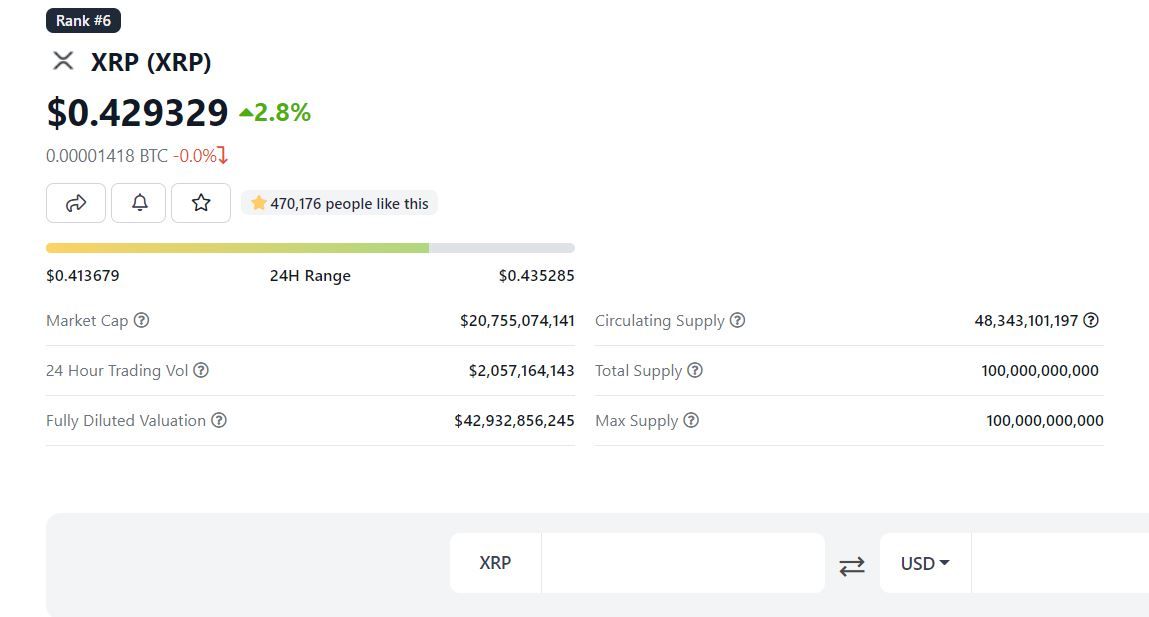
Task: Click Total Supply question mark icon
Action: [x=695, y=371]
